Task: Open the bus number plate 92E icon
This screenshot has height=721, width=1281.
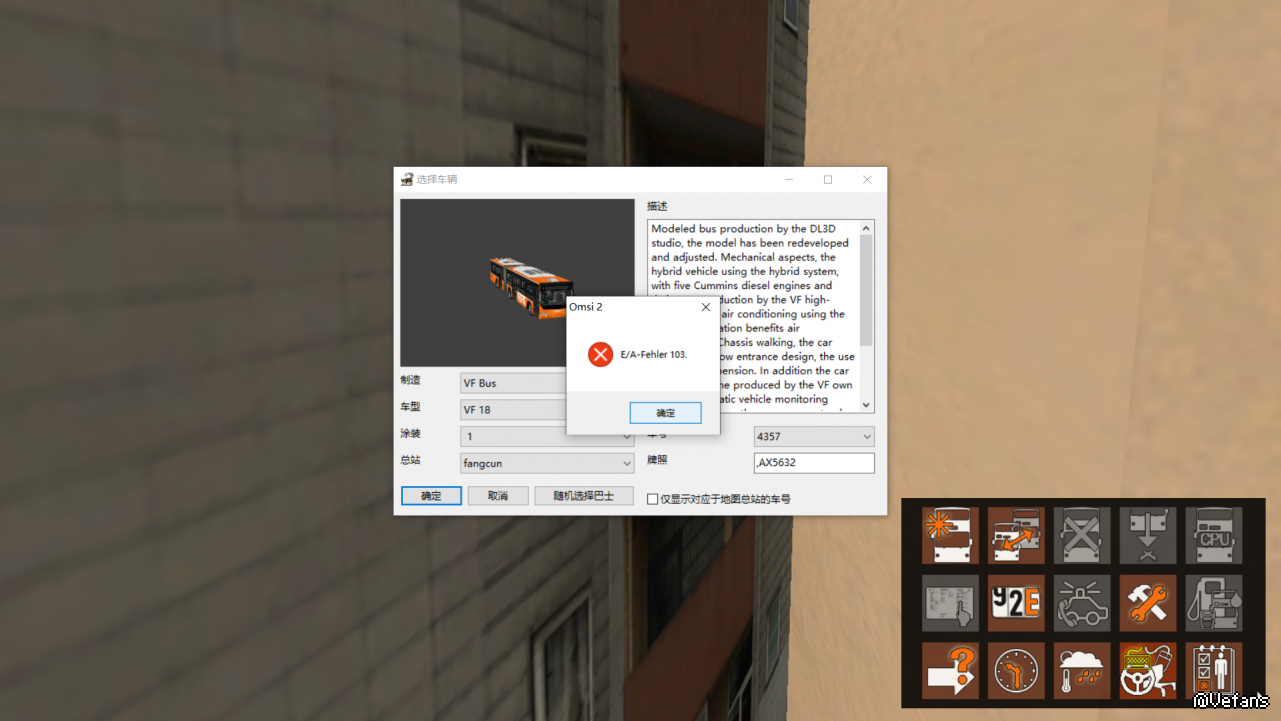Action: tap(1016, 603)
